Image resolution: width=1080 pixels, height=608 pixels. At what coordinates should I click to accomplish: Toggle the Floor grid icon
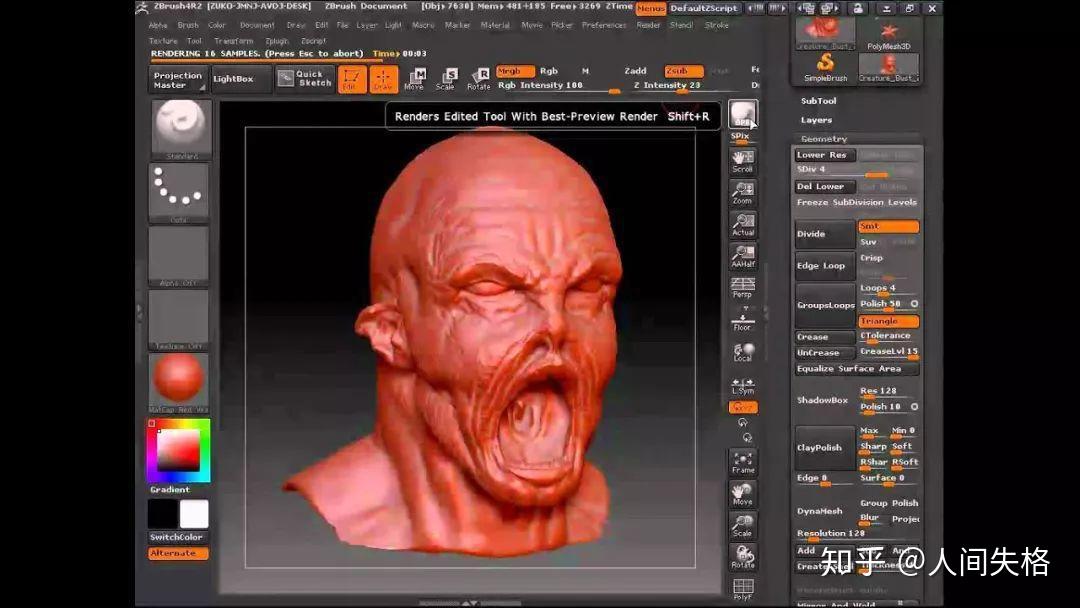[x=742, y=318]
